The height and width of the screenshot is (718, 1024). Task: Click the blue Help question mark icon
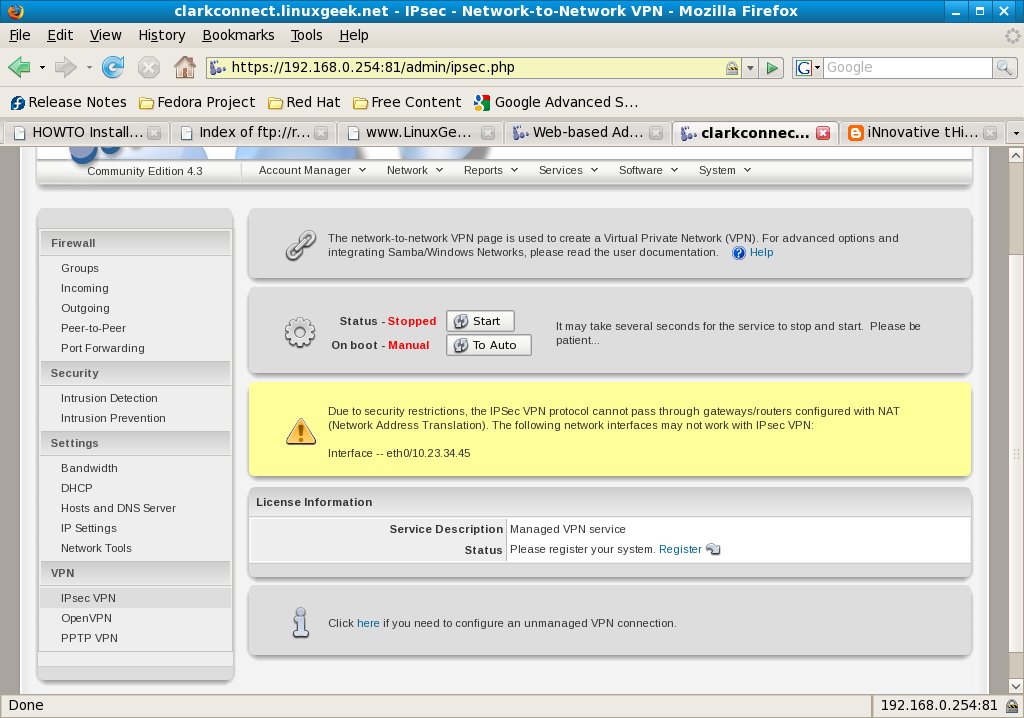(739, 253)
